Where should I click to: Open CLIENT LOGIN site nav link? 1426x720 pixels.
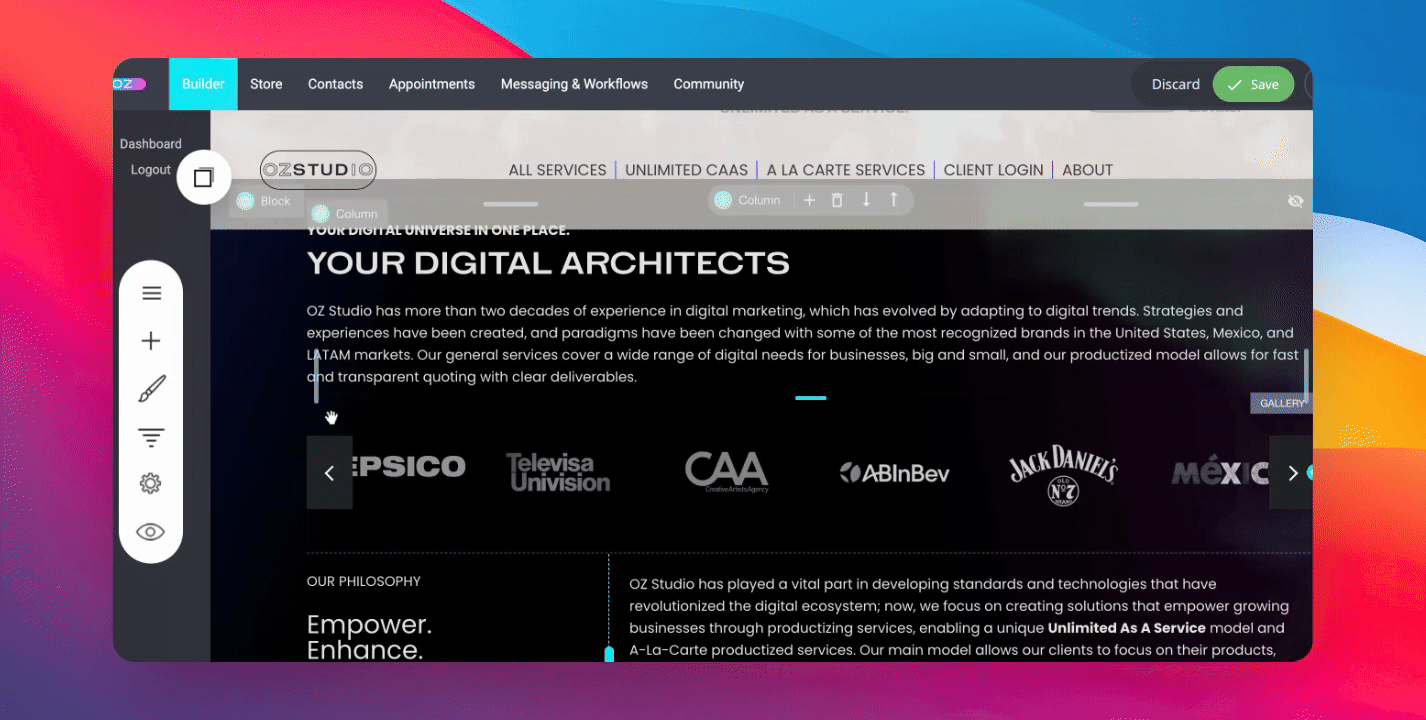click(993, 170)
